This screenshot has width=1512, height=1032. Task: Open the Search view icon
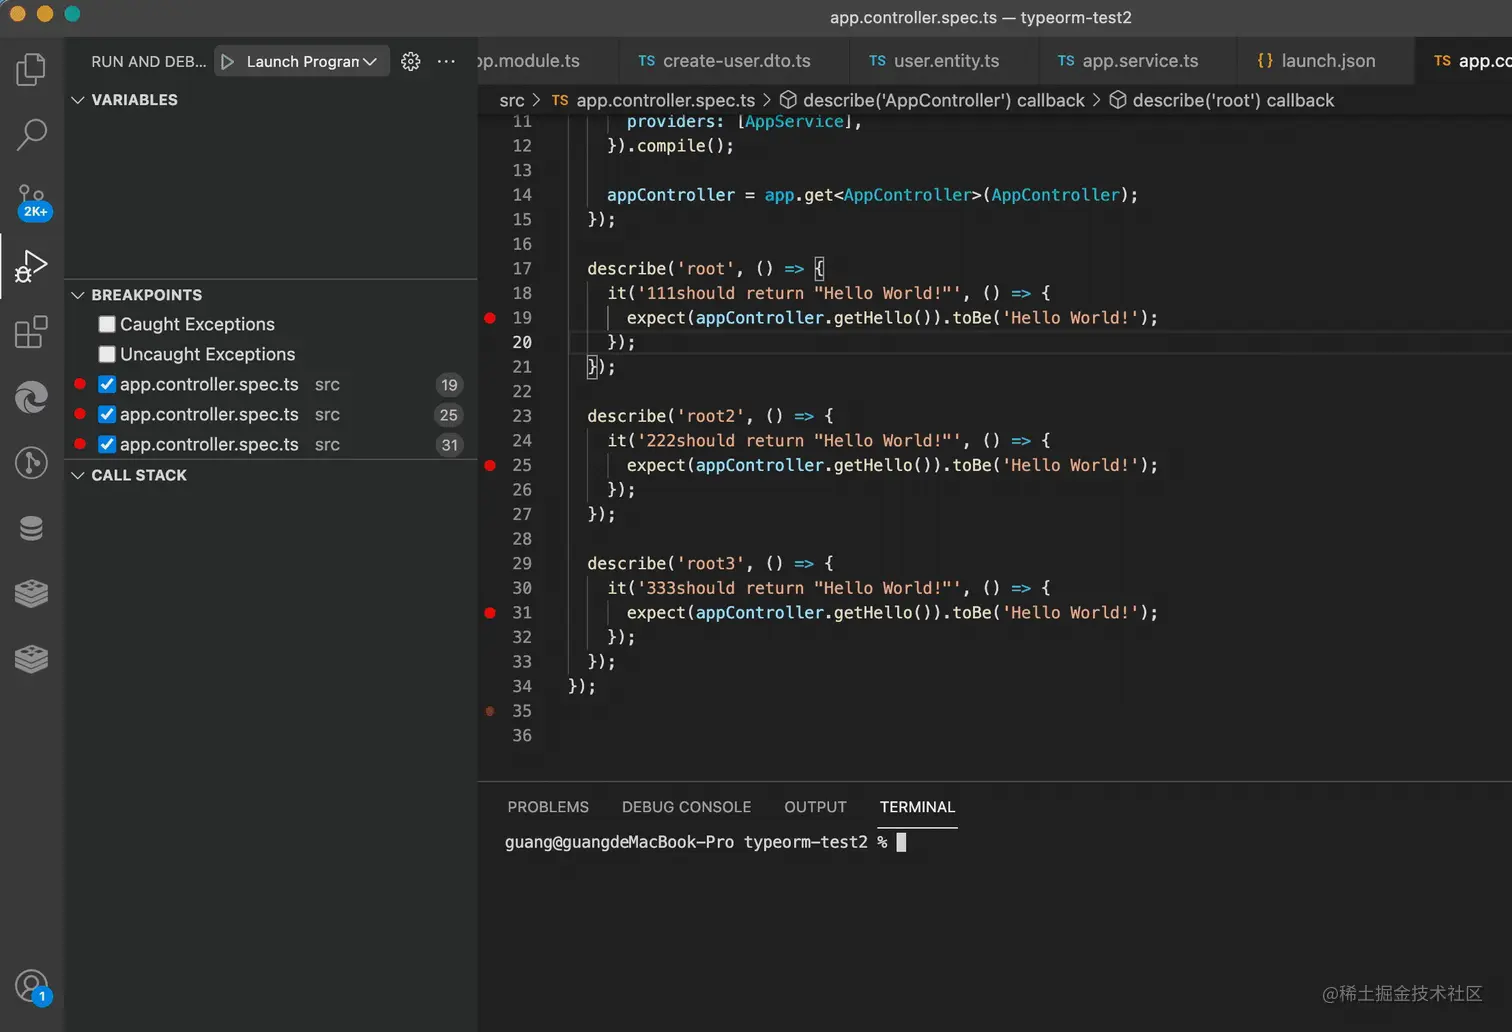tap(31, 134)
